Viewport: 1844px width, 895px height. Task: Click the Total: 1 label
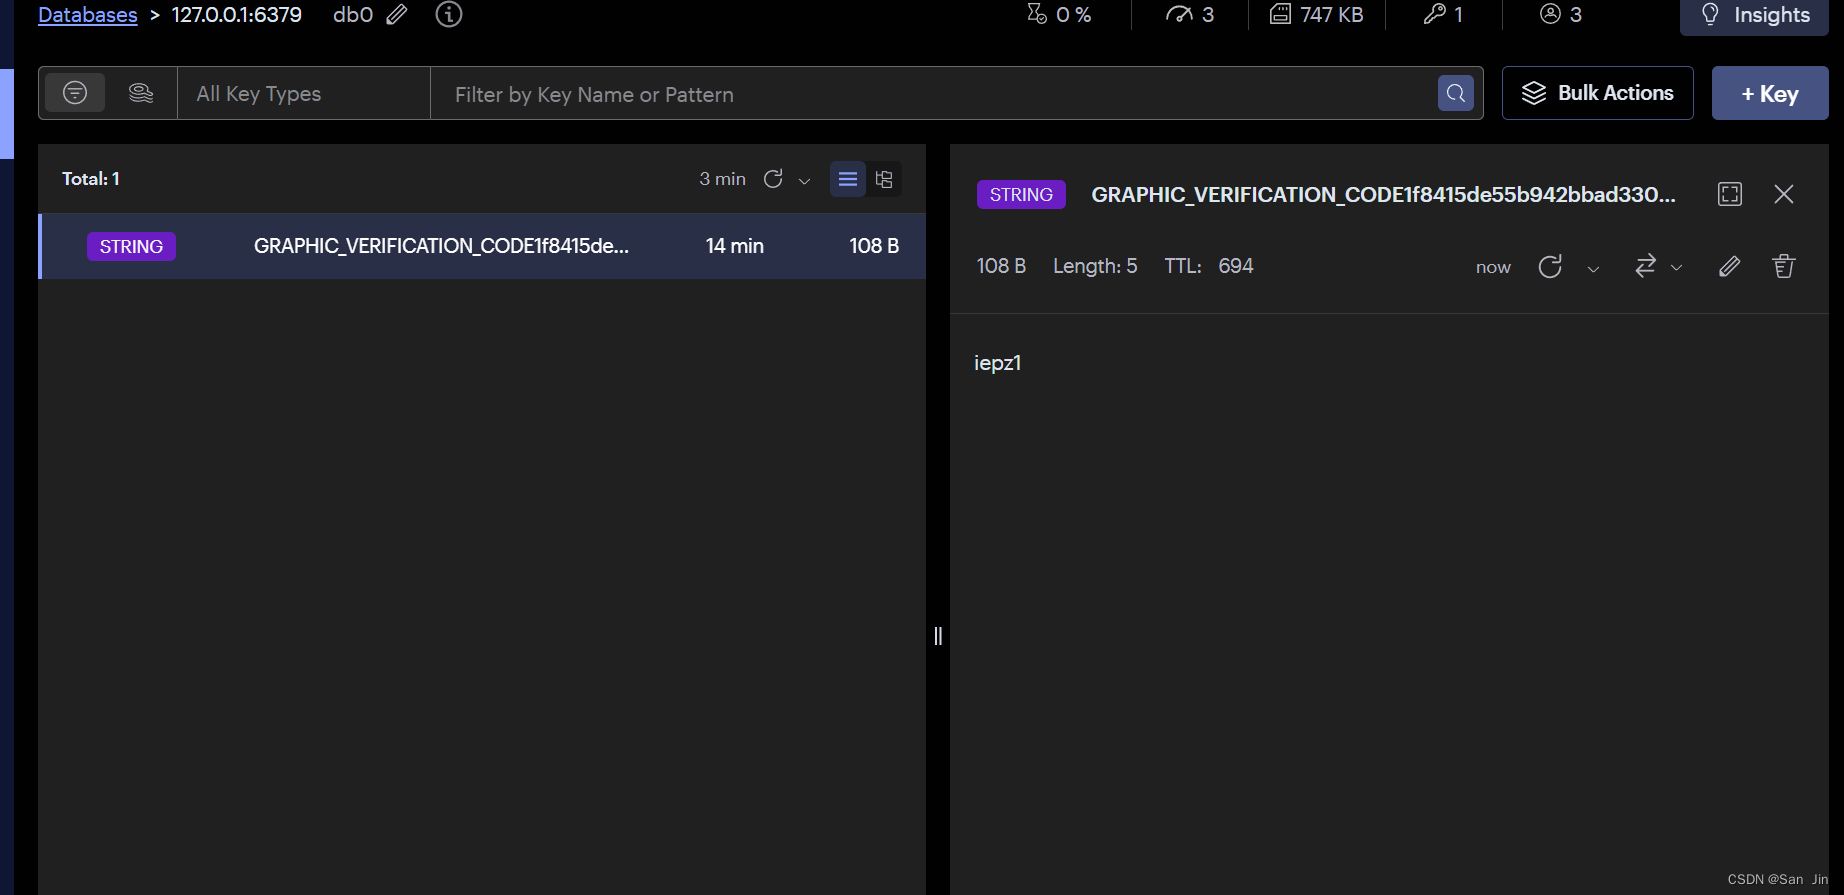(91, 179)
